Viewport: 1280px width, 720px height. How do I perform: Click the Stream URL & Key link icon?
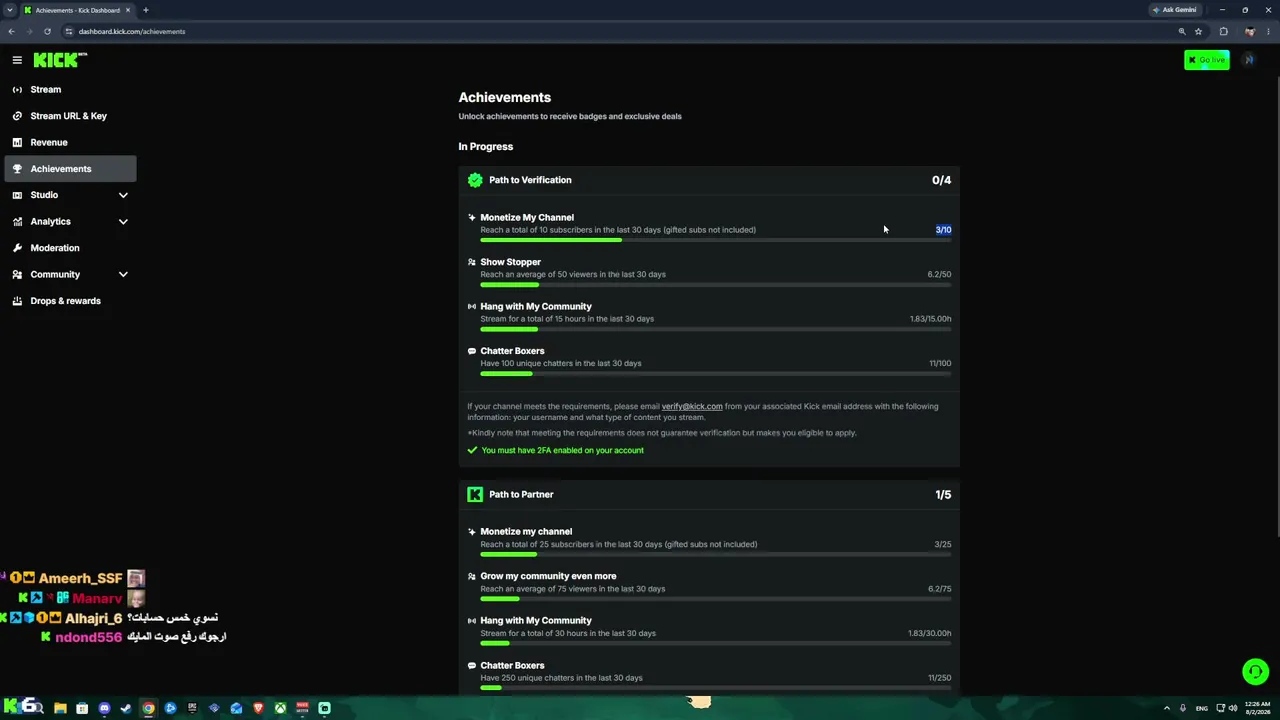[x=17, y=116]
